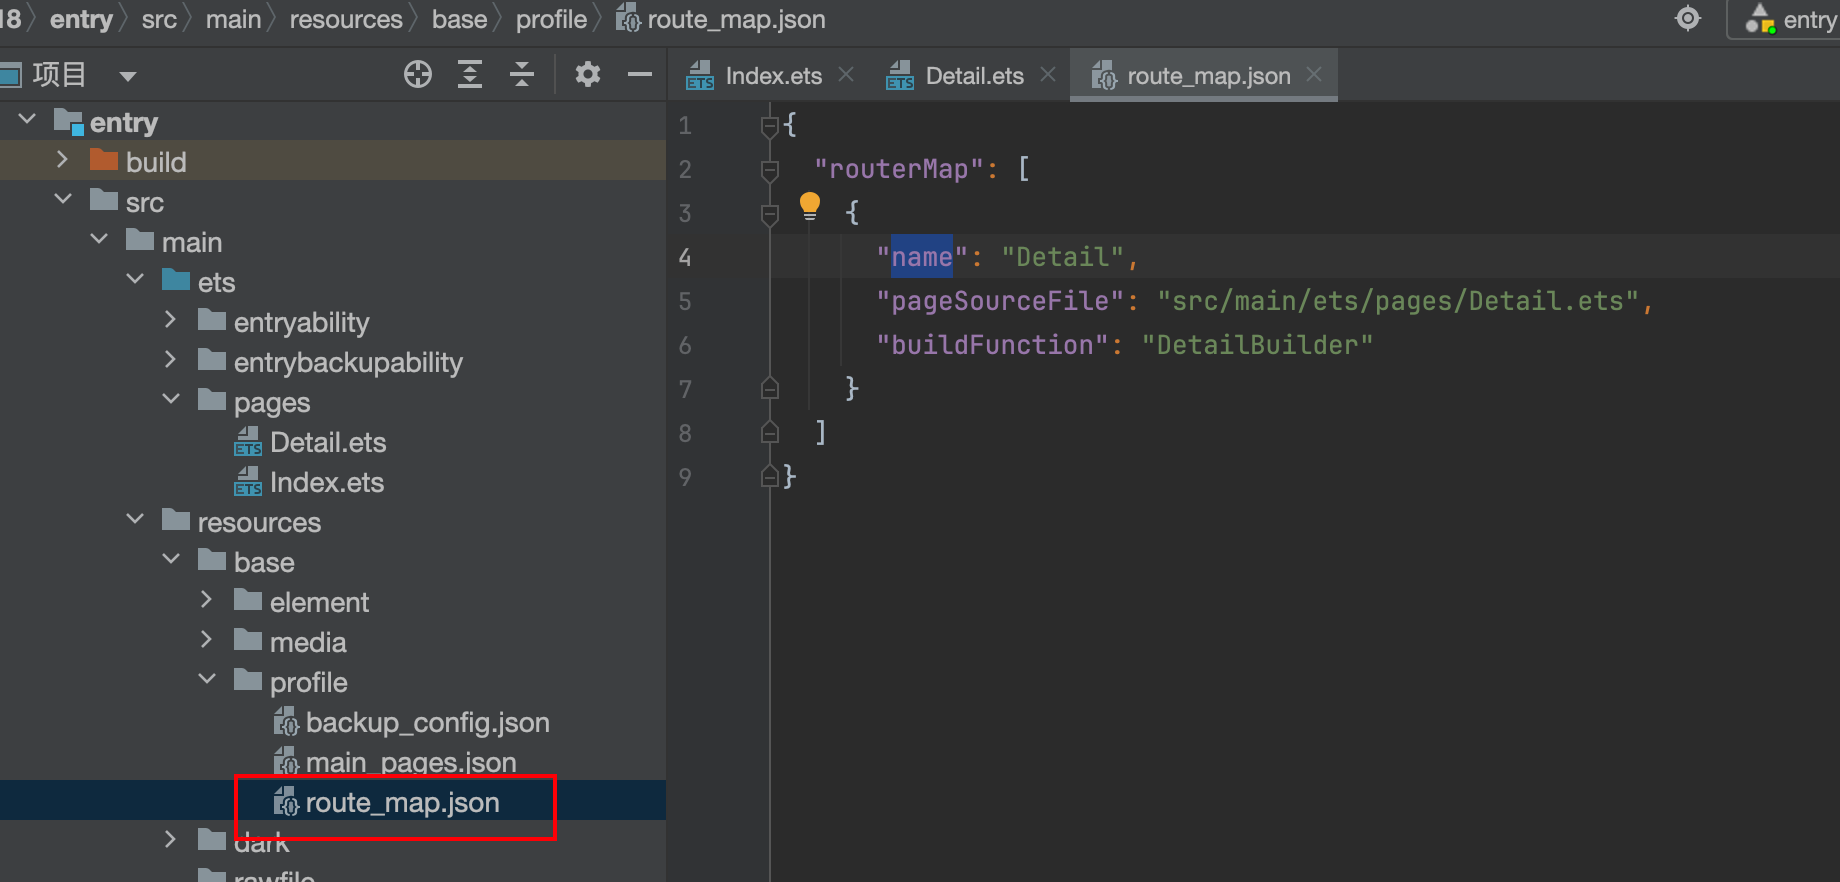This screenshot has height=882, width=1840.
Task: Click breadcrumb 'main'
Action: pyautogui.click(x=233, y=19)
